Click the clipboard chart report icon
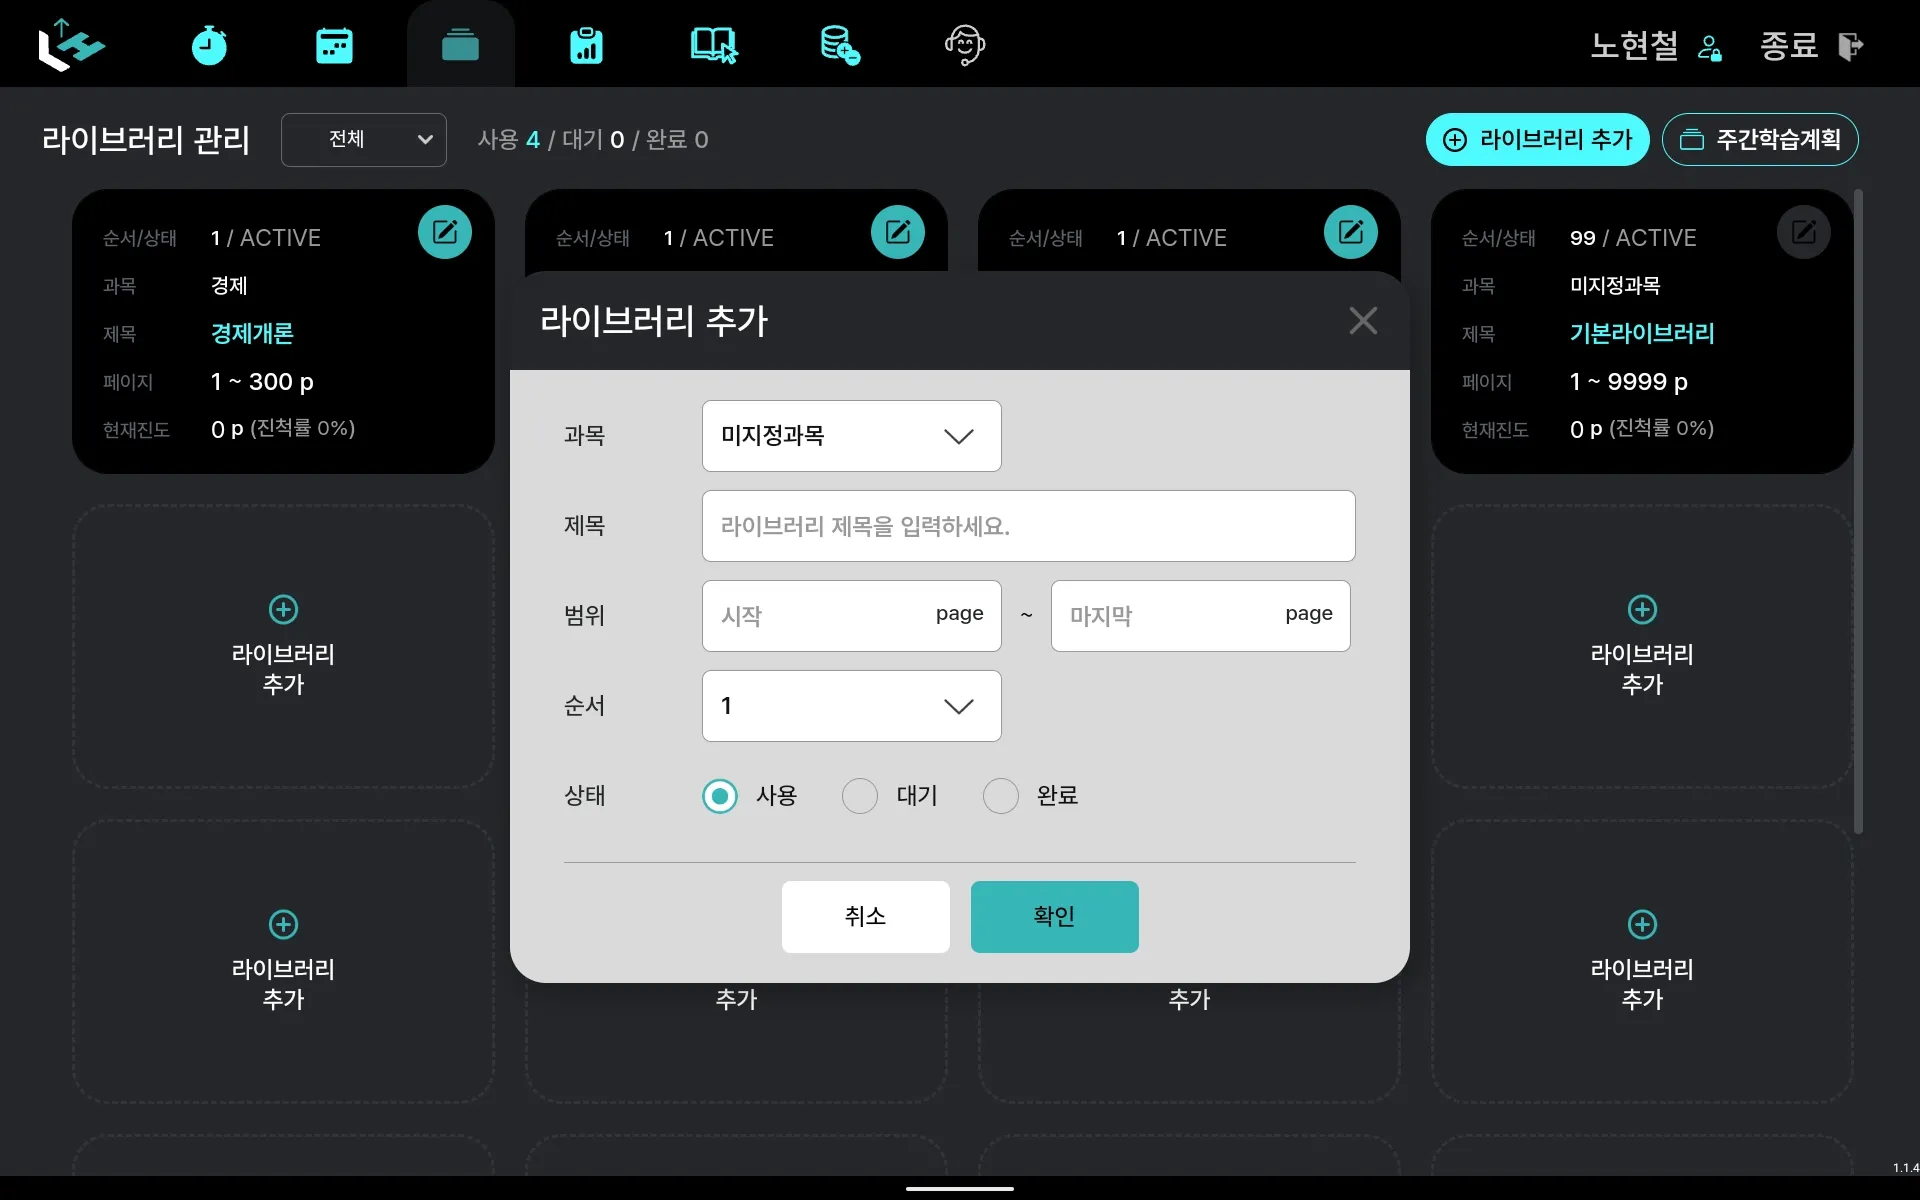This screenshot has width=1920, height=1200. point(586,45)
